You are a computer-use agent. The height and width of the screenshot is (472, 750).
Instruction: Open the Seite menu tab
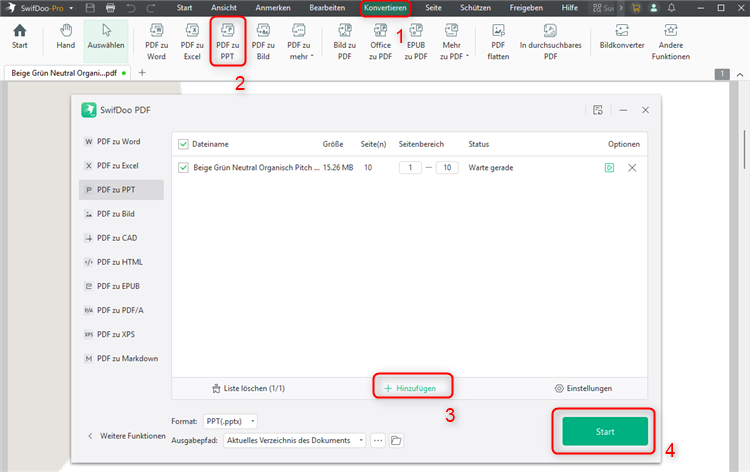[x=433, y=8]
